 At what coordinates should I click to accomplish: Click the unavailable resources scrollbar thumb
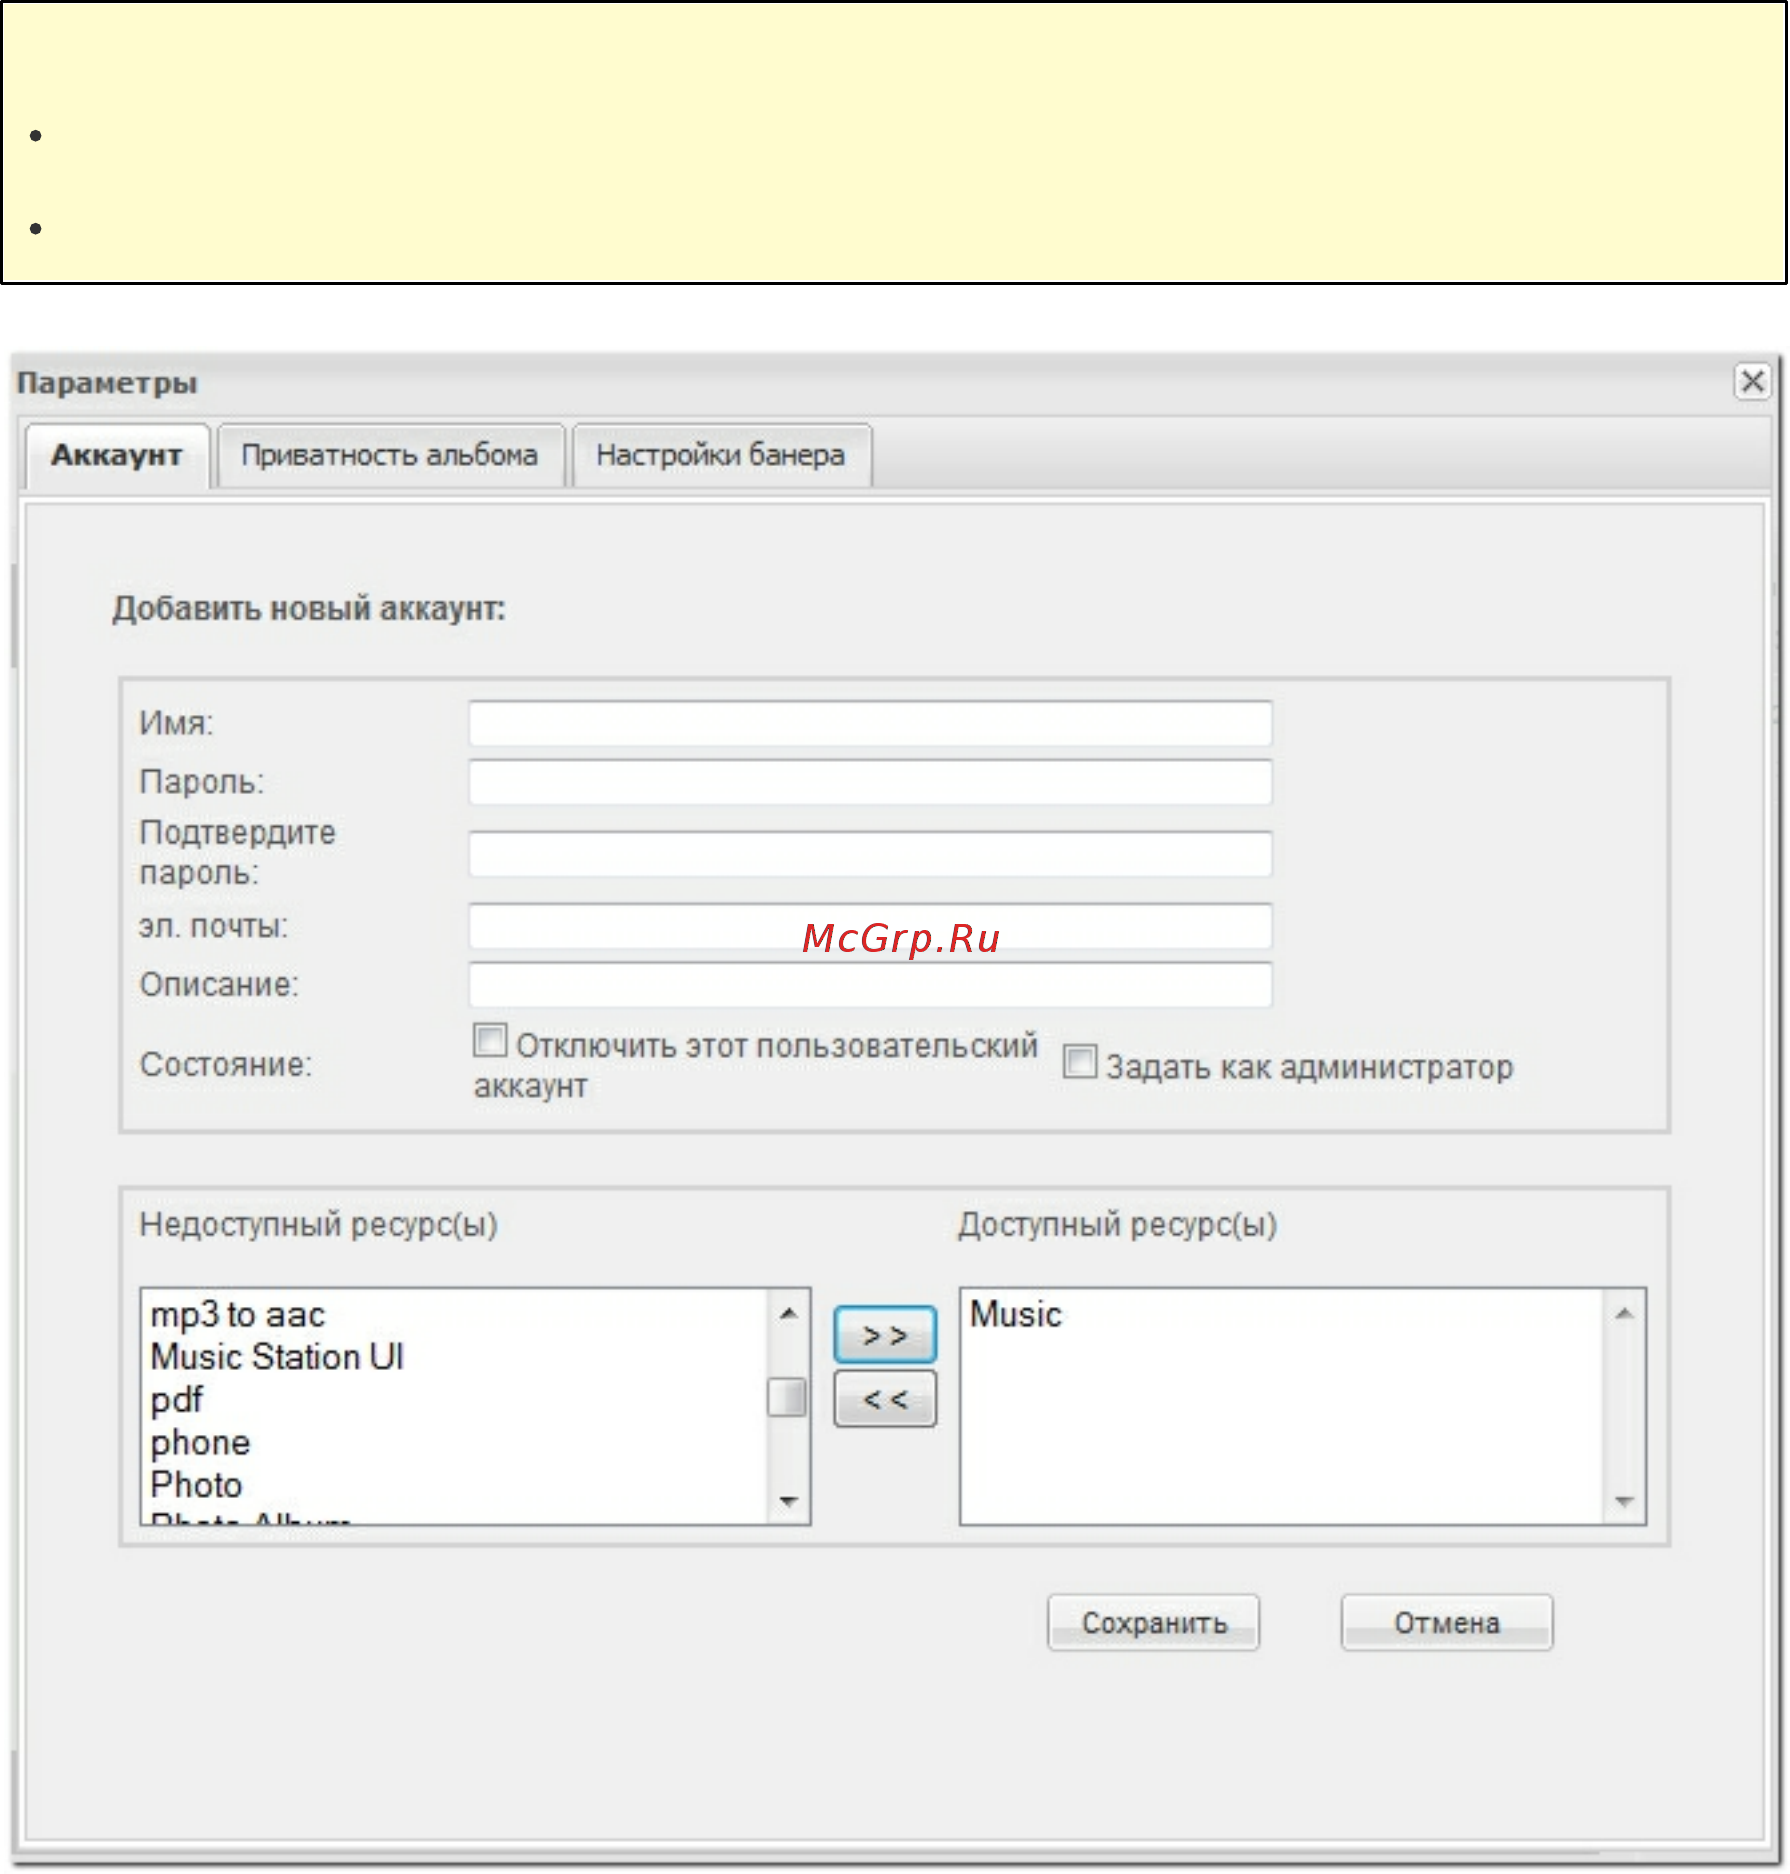(787, 1398)
